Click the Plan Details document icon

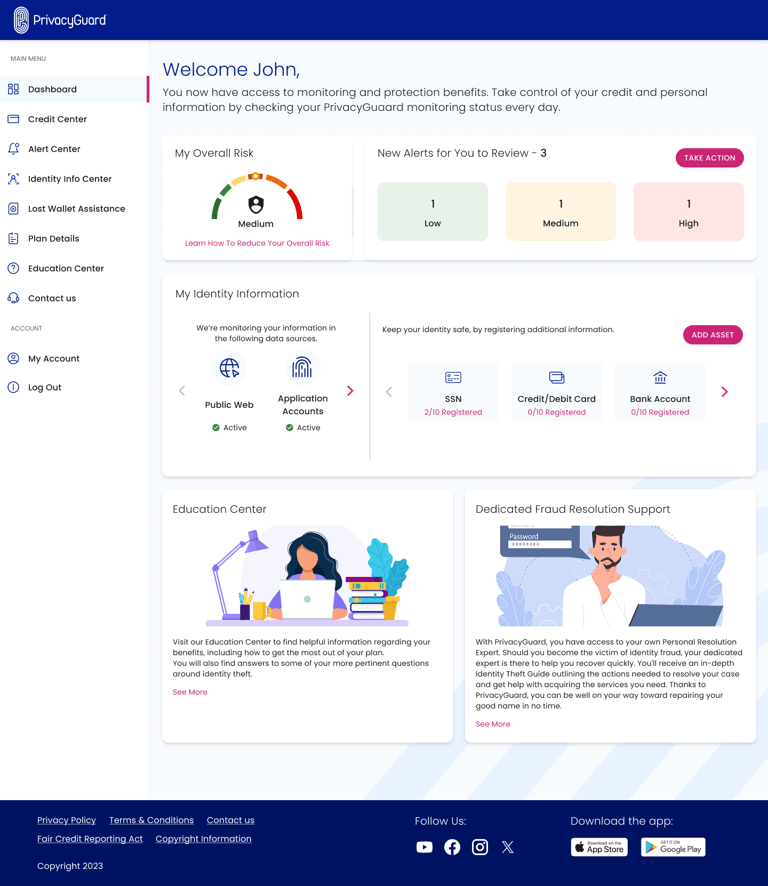click(x=14, y=238)
